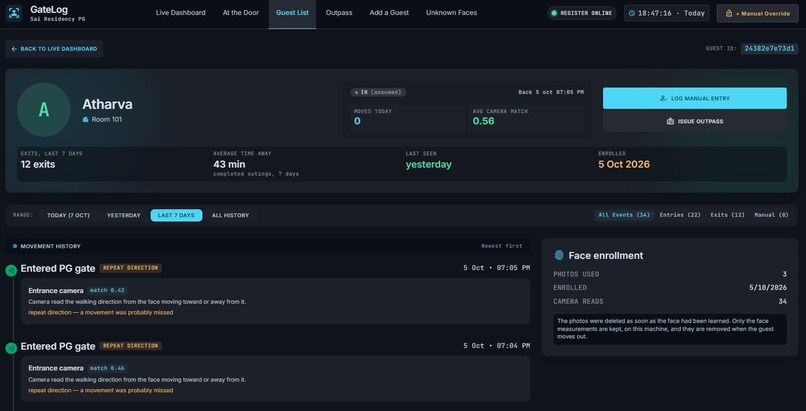Click Repeat Direction badge on 07:05 PM event
The width and height of the screenshot is (806, 411).
(x=131, y=268)
